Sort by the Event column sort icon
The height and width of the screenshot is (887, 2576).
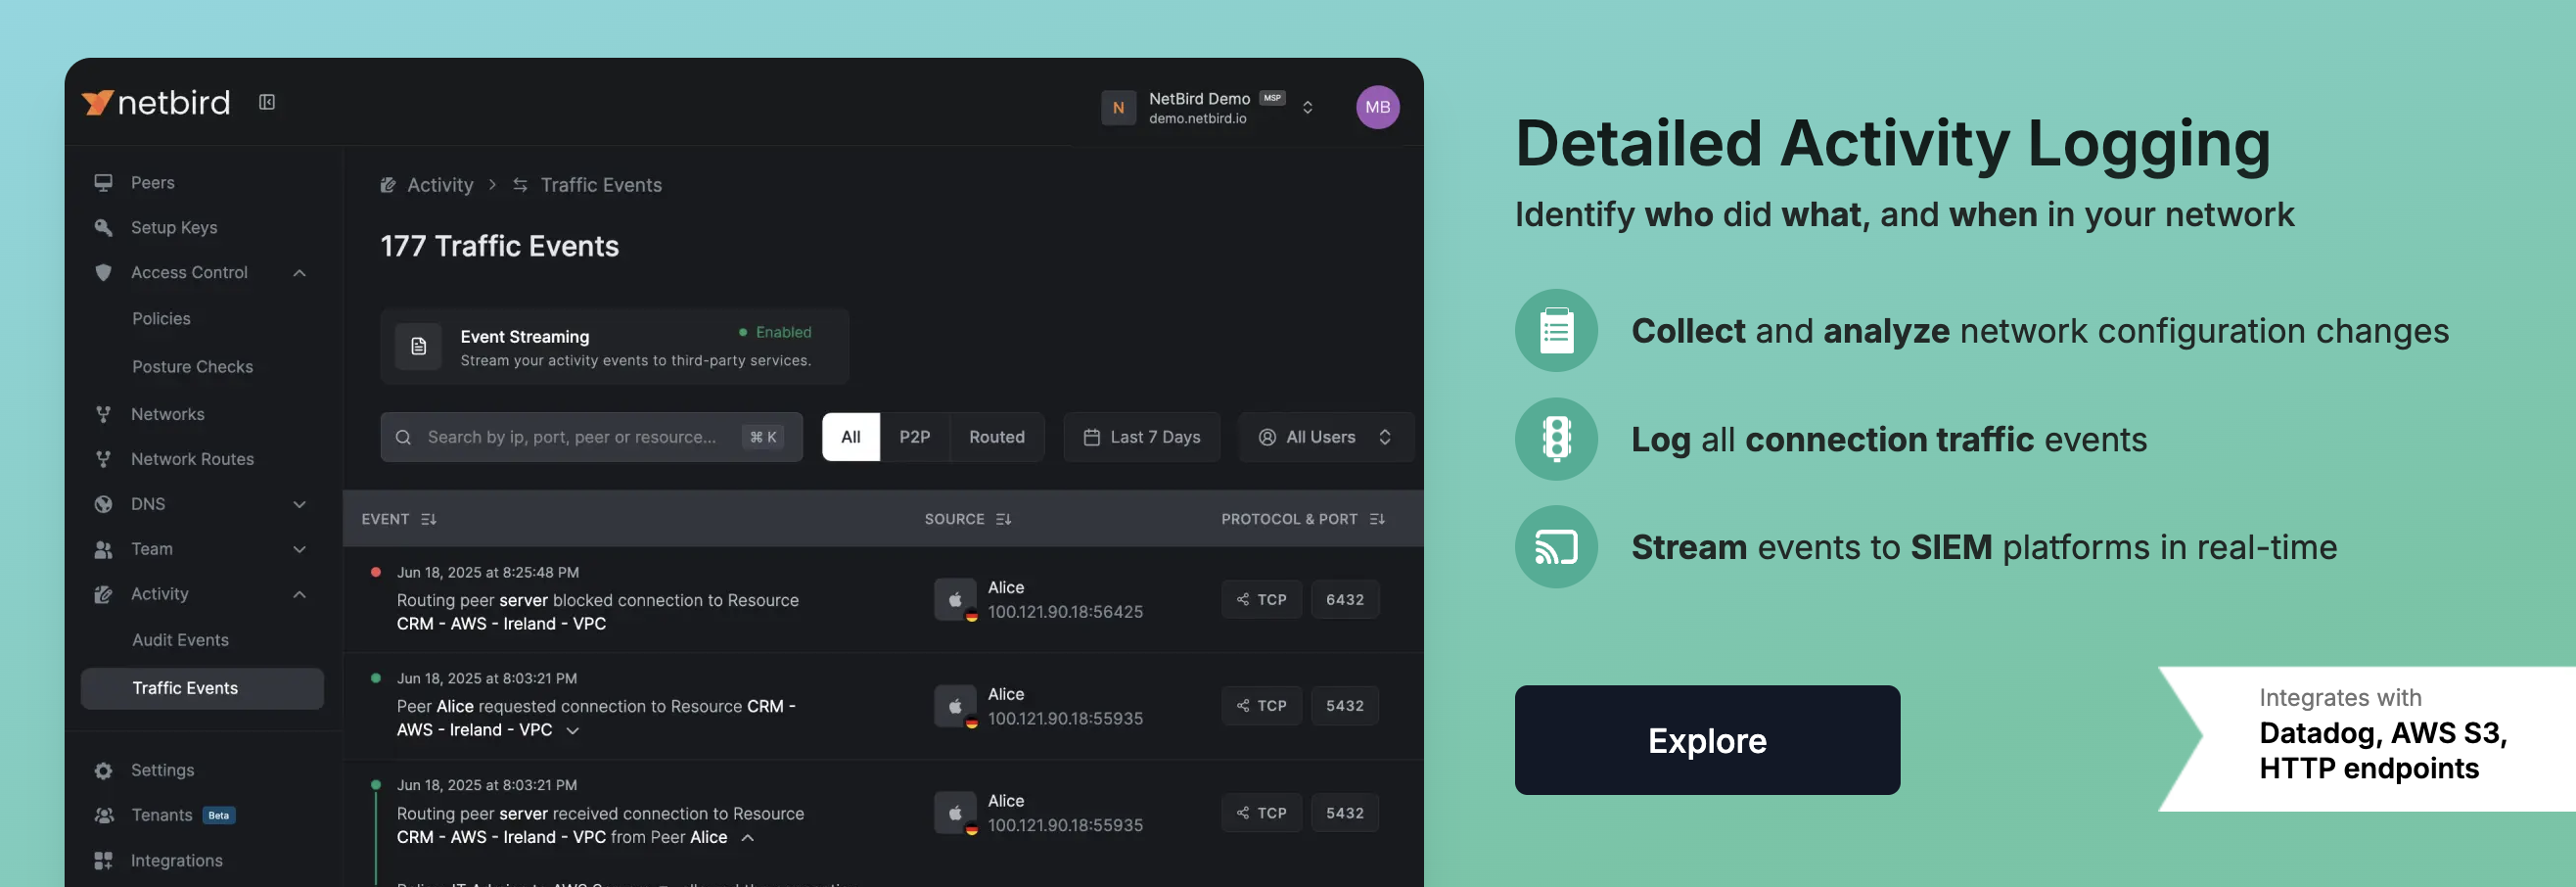click(x=429, y=520)
